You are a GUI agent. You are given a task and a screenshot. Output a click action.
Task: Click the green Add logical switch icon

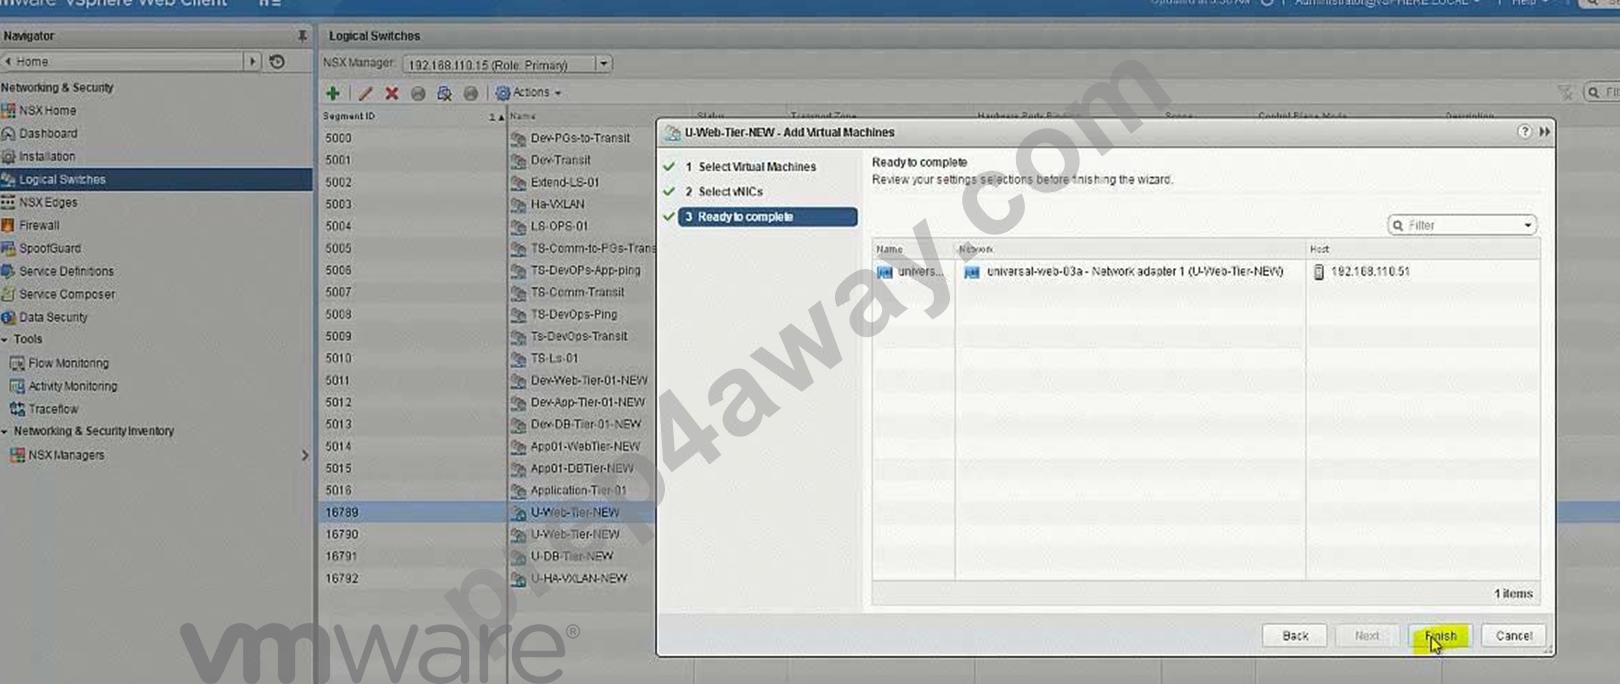333,93
